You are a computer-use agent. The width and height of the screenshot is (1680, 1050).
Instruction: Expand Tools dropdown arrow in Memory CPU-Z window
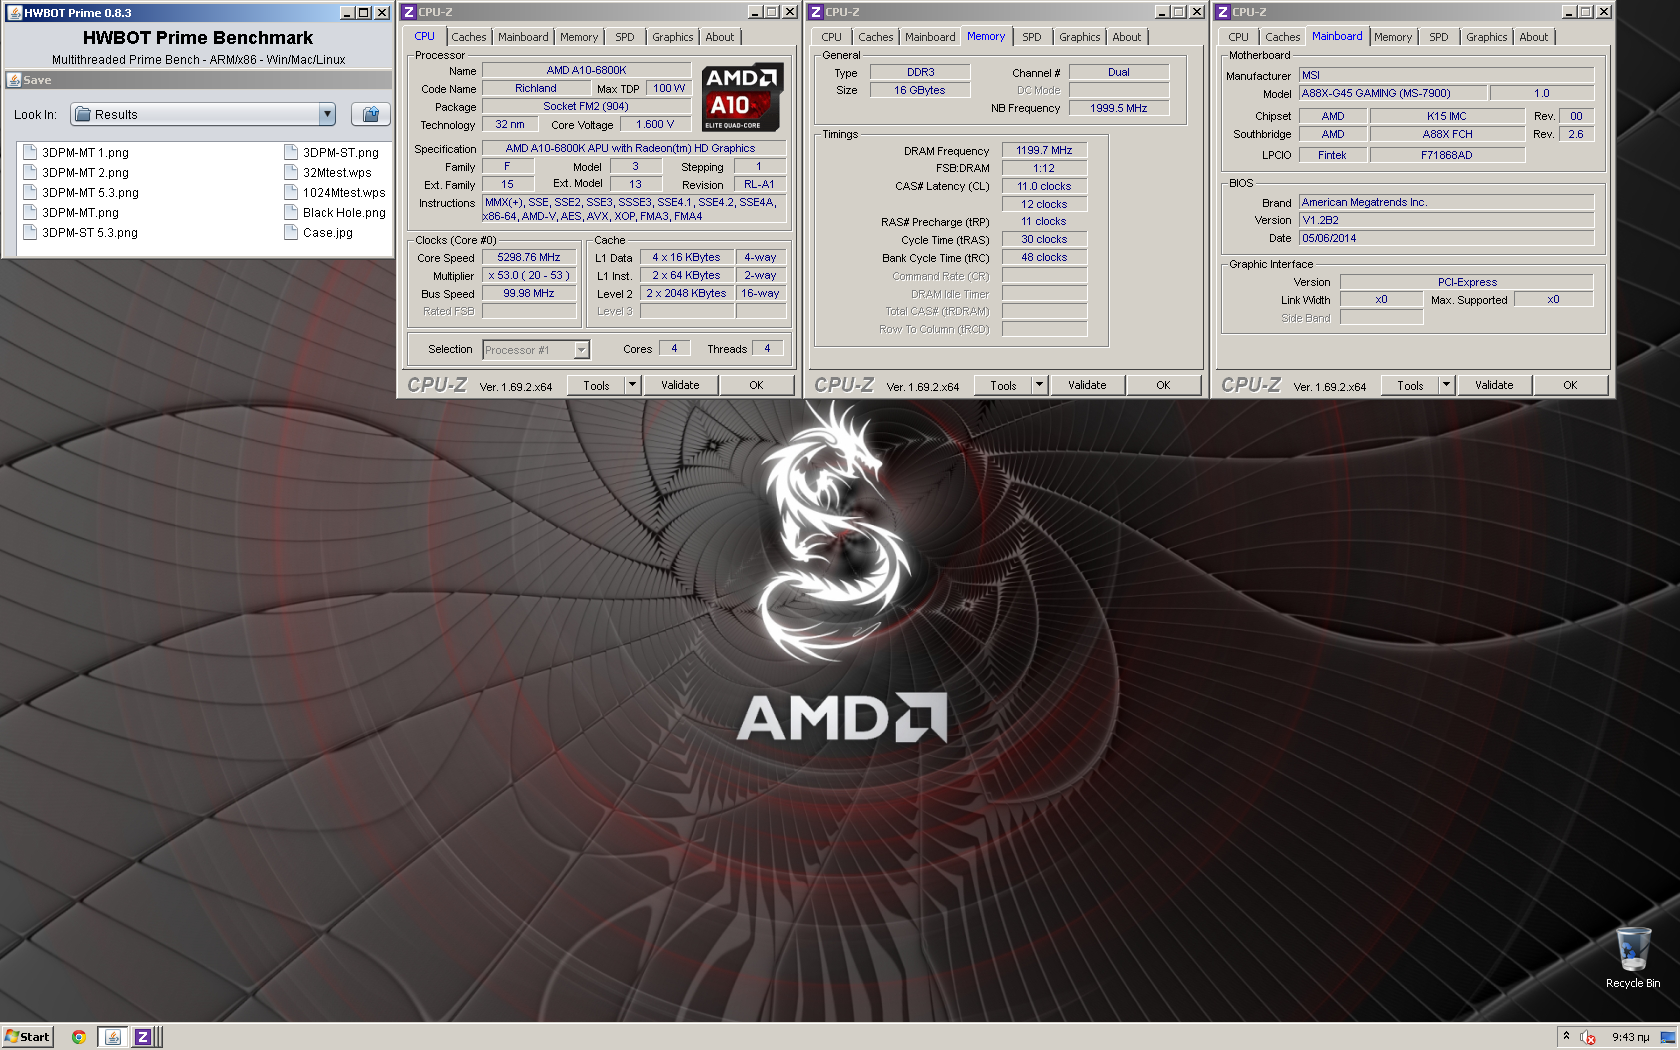1040,385
